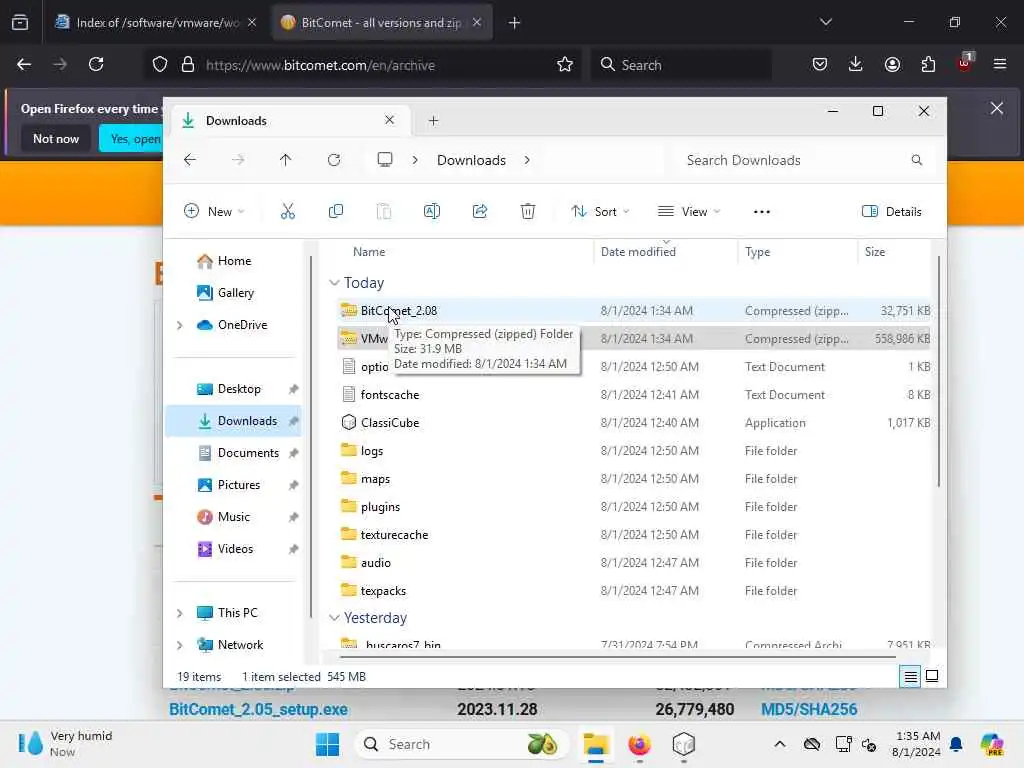
Task: Select Videos in the navigation pane
Action: pos(235,549)
